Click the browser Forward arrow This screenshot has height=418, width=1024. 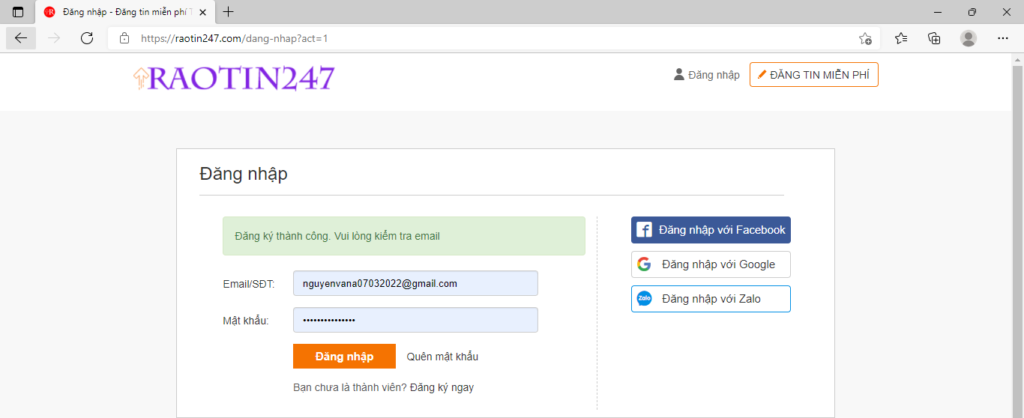click(54, 38)
